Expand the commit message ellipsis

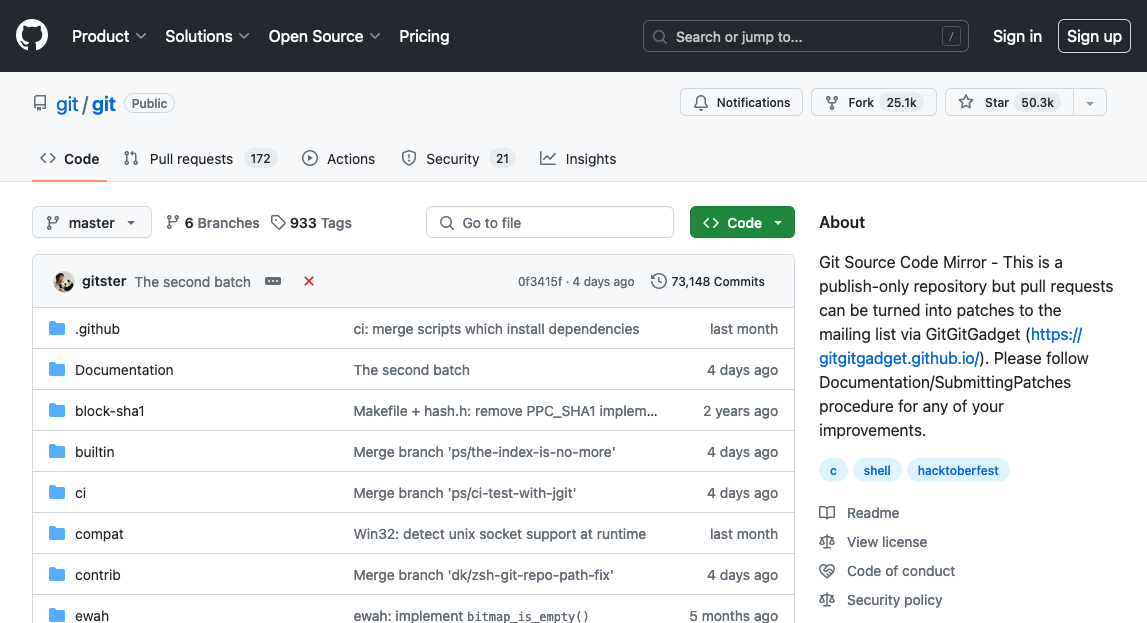273,282
